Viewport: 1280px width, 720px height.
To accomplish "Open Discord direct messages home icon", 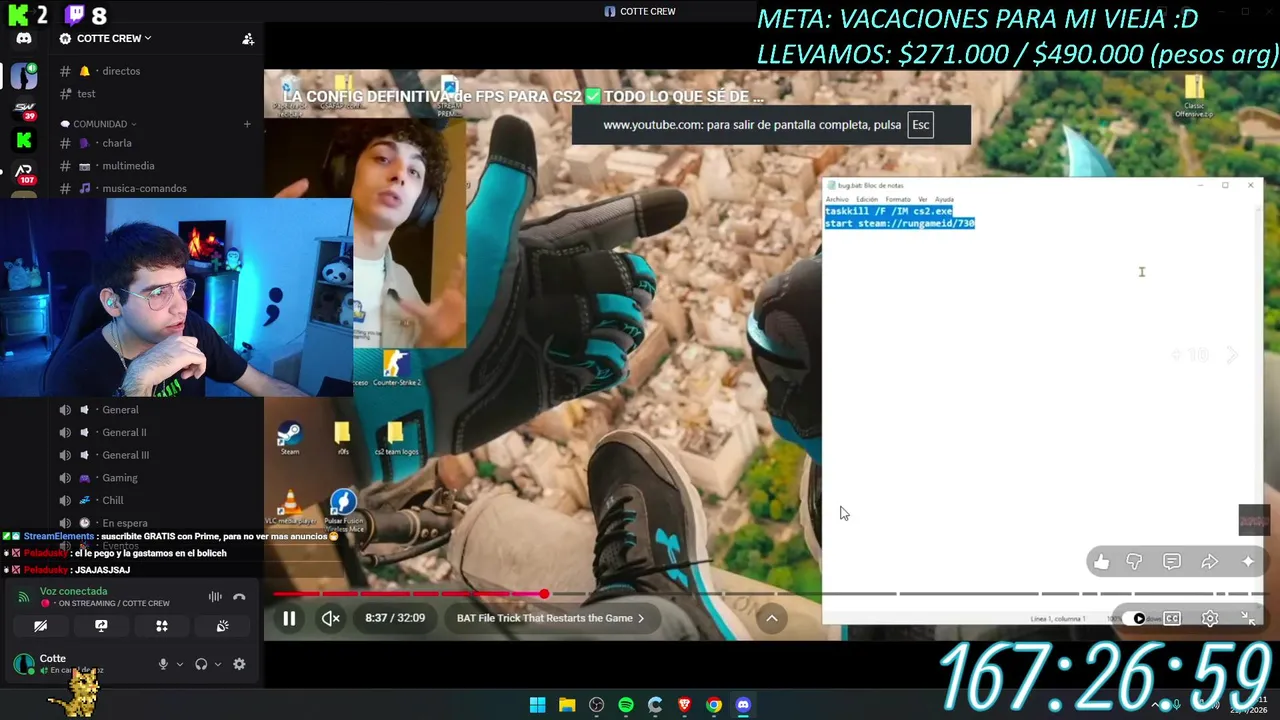I will [24, 38].
